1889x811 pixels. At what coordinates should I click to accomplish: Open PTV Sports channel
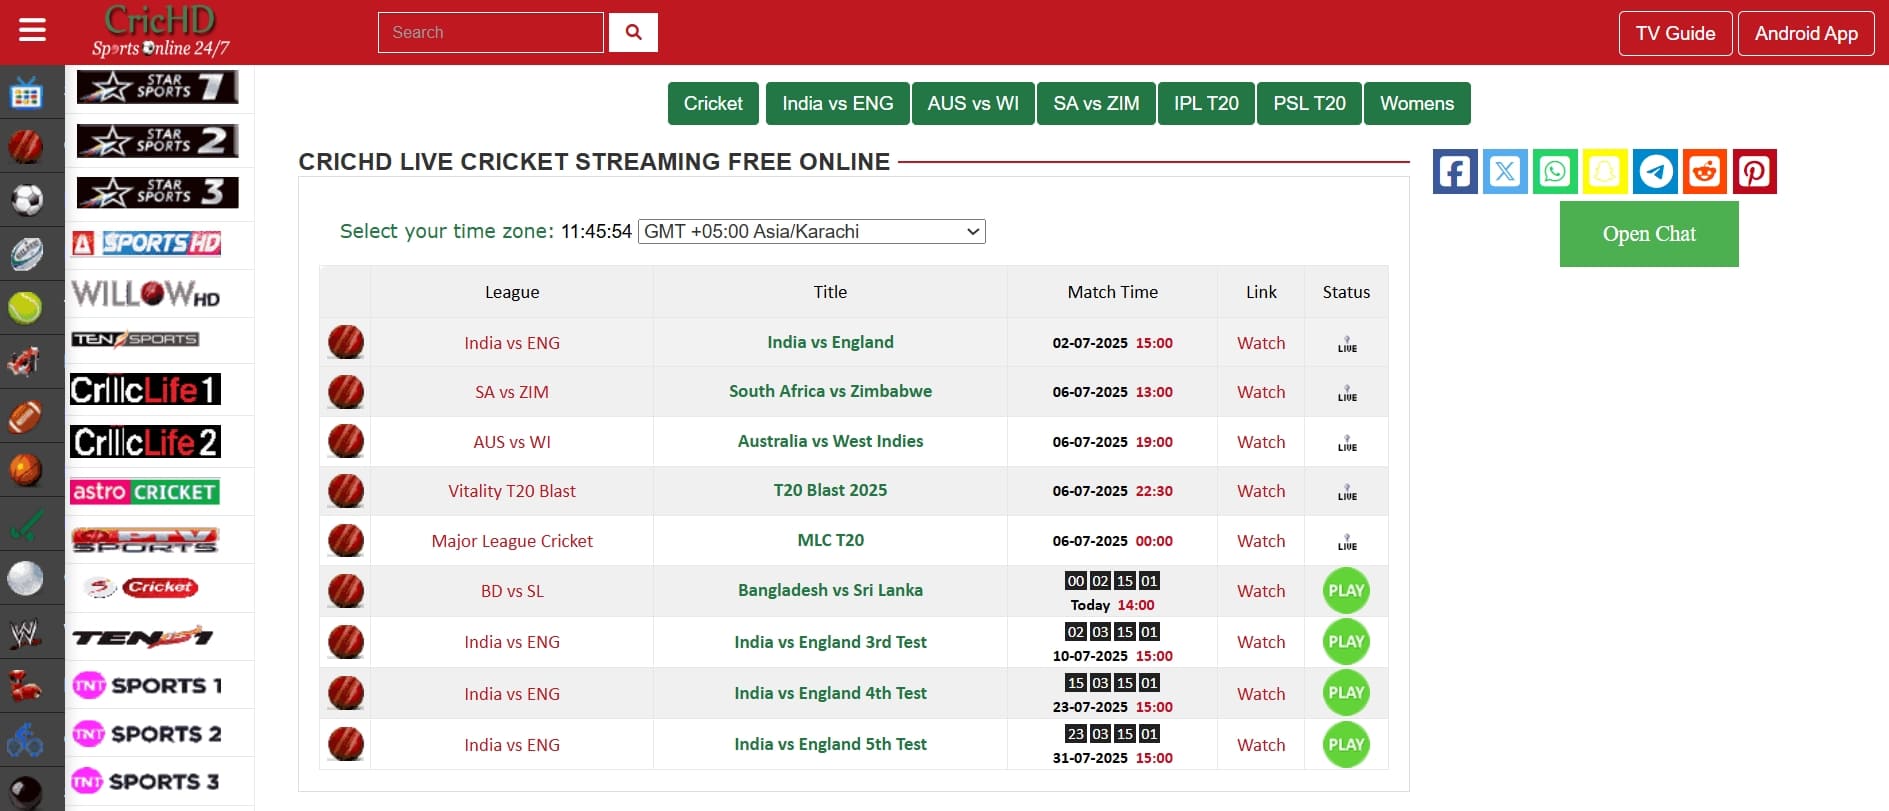click(x=146, y=540)
